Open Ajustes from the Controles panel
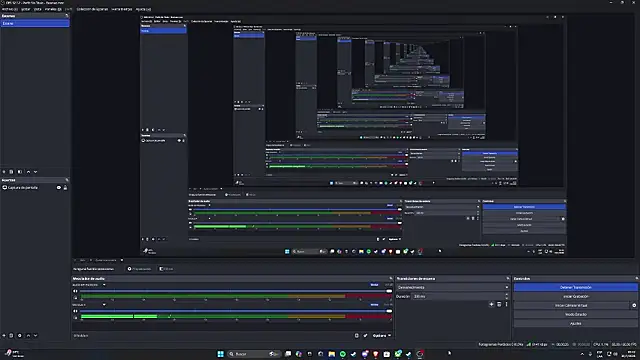 pyautogui.click(x=576, y=323)
